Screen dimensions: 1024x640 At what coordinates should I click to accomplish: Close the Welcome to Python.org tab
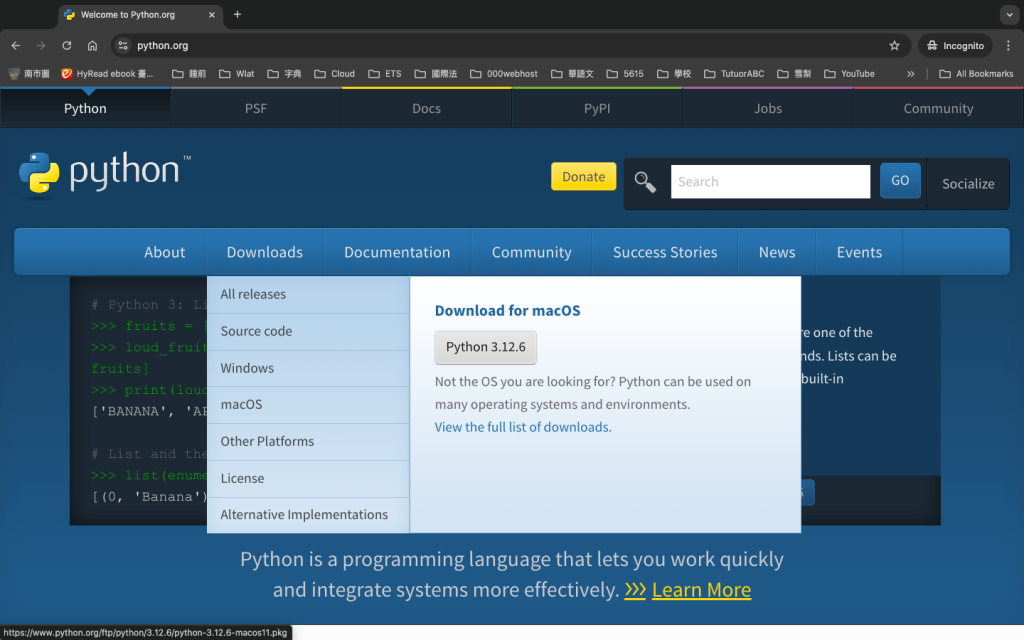click(212, 14)
